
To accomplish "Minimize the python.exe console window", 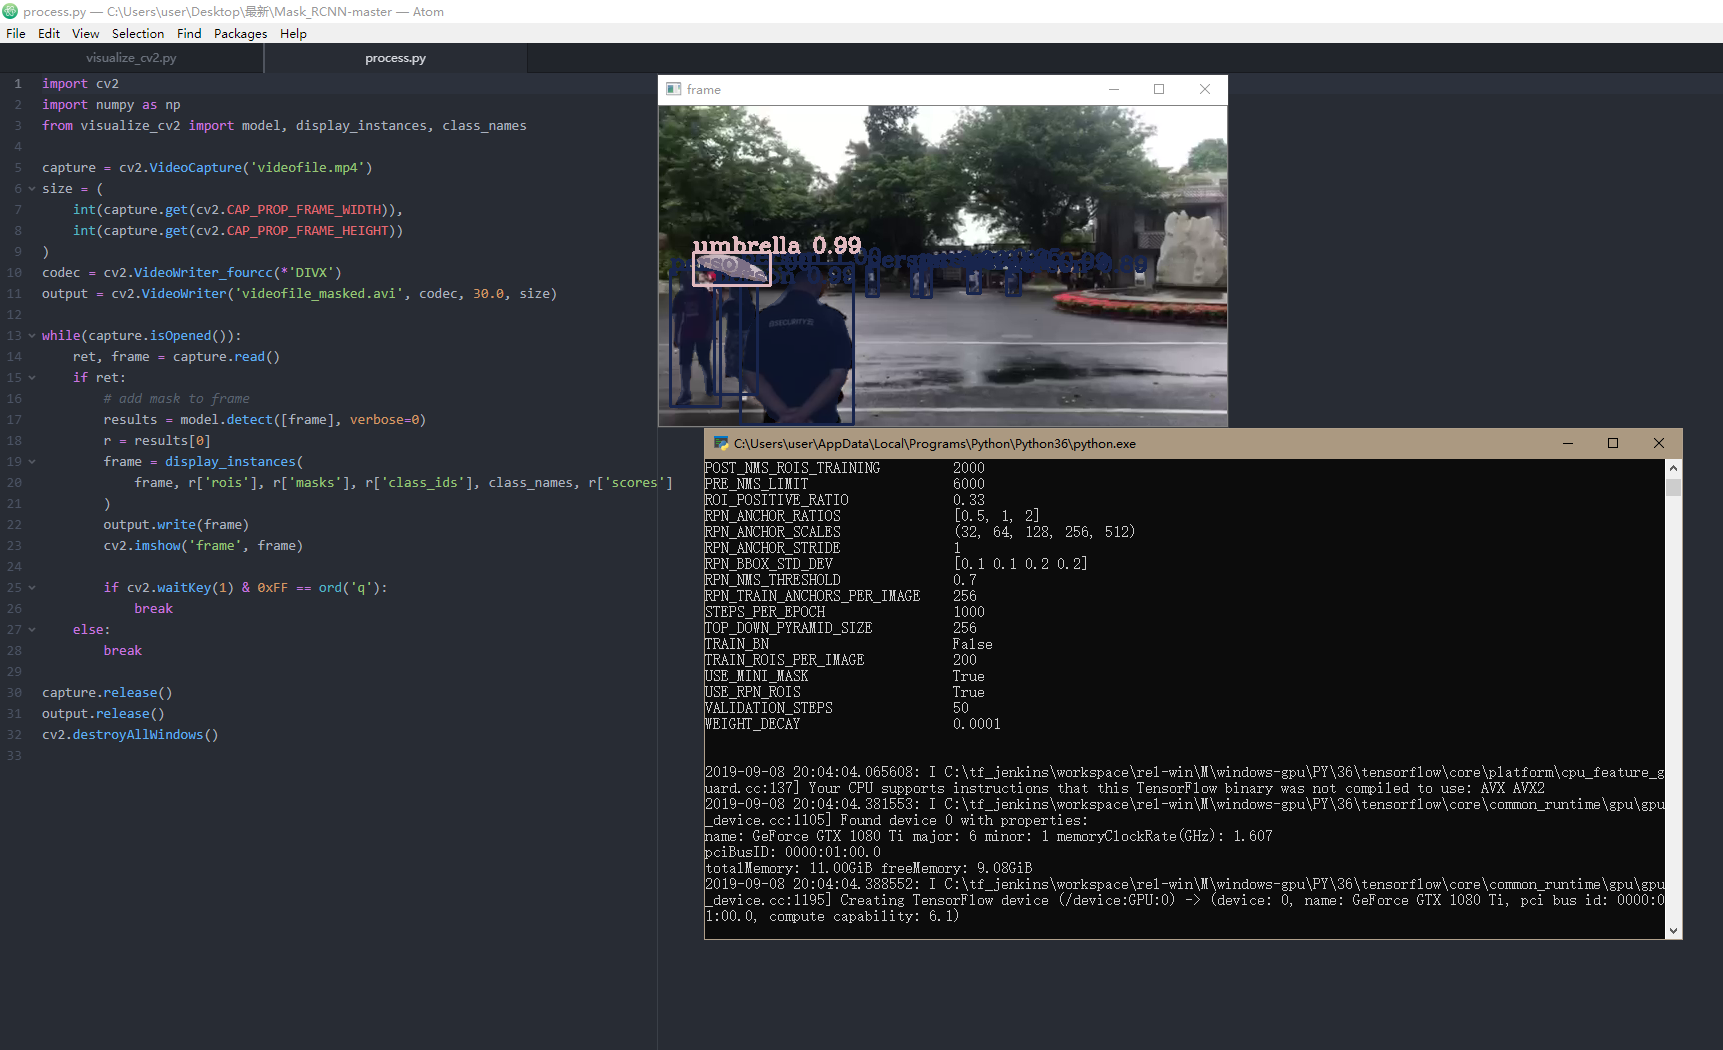I will [x=1567, y=443].
